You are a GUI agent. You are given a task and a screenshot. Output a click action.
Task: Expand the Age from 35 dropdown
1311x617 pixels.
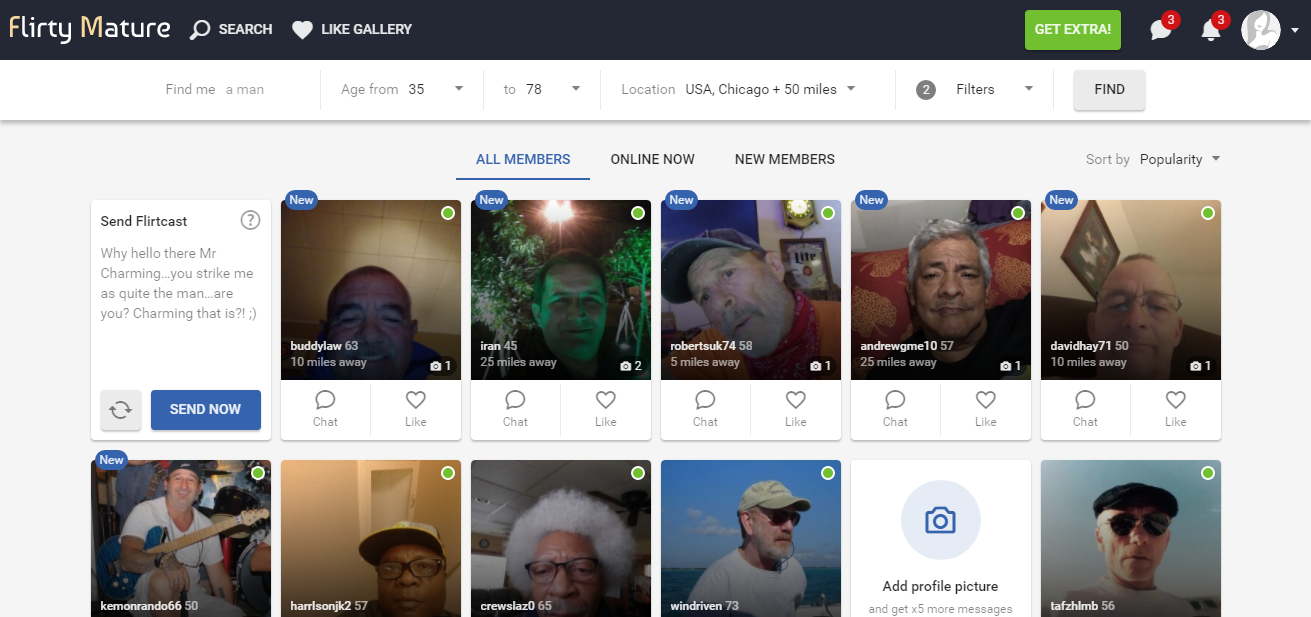404,89
